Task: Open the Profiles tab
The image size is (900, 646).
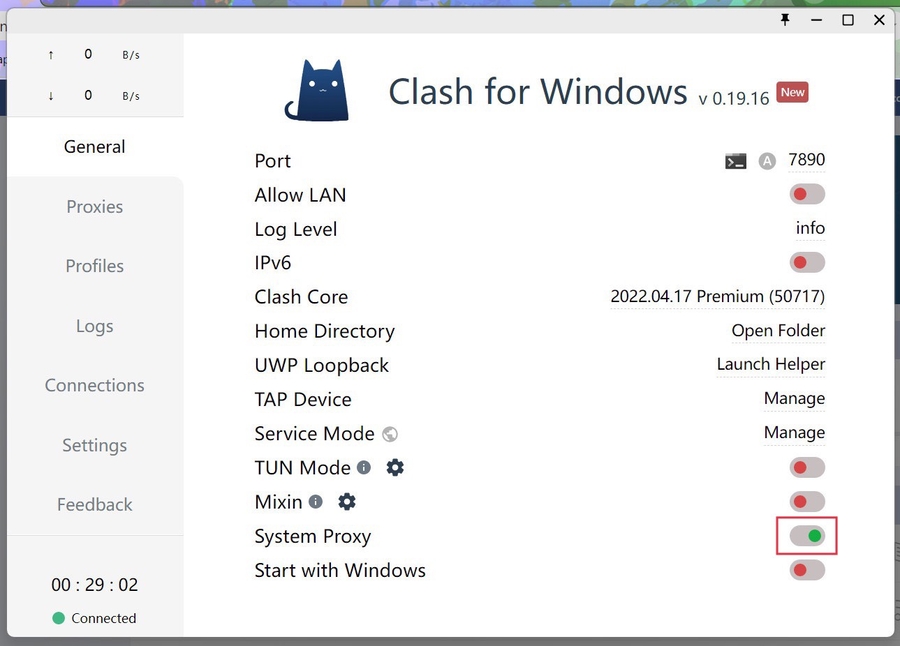Action: [x=95, y=266]
